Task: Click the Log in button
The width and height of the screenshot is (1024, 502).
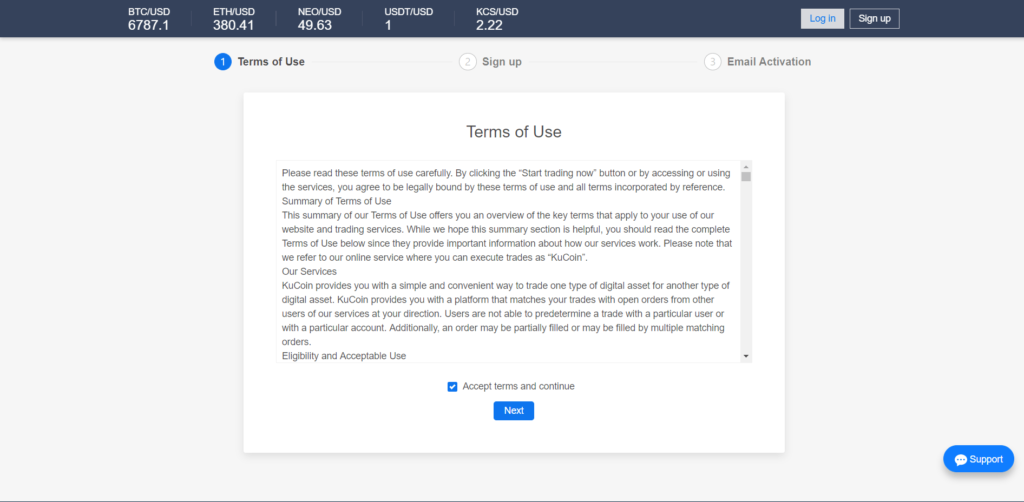Action: [822, 19]
